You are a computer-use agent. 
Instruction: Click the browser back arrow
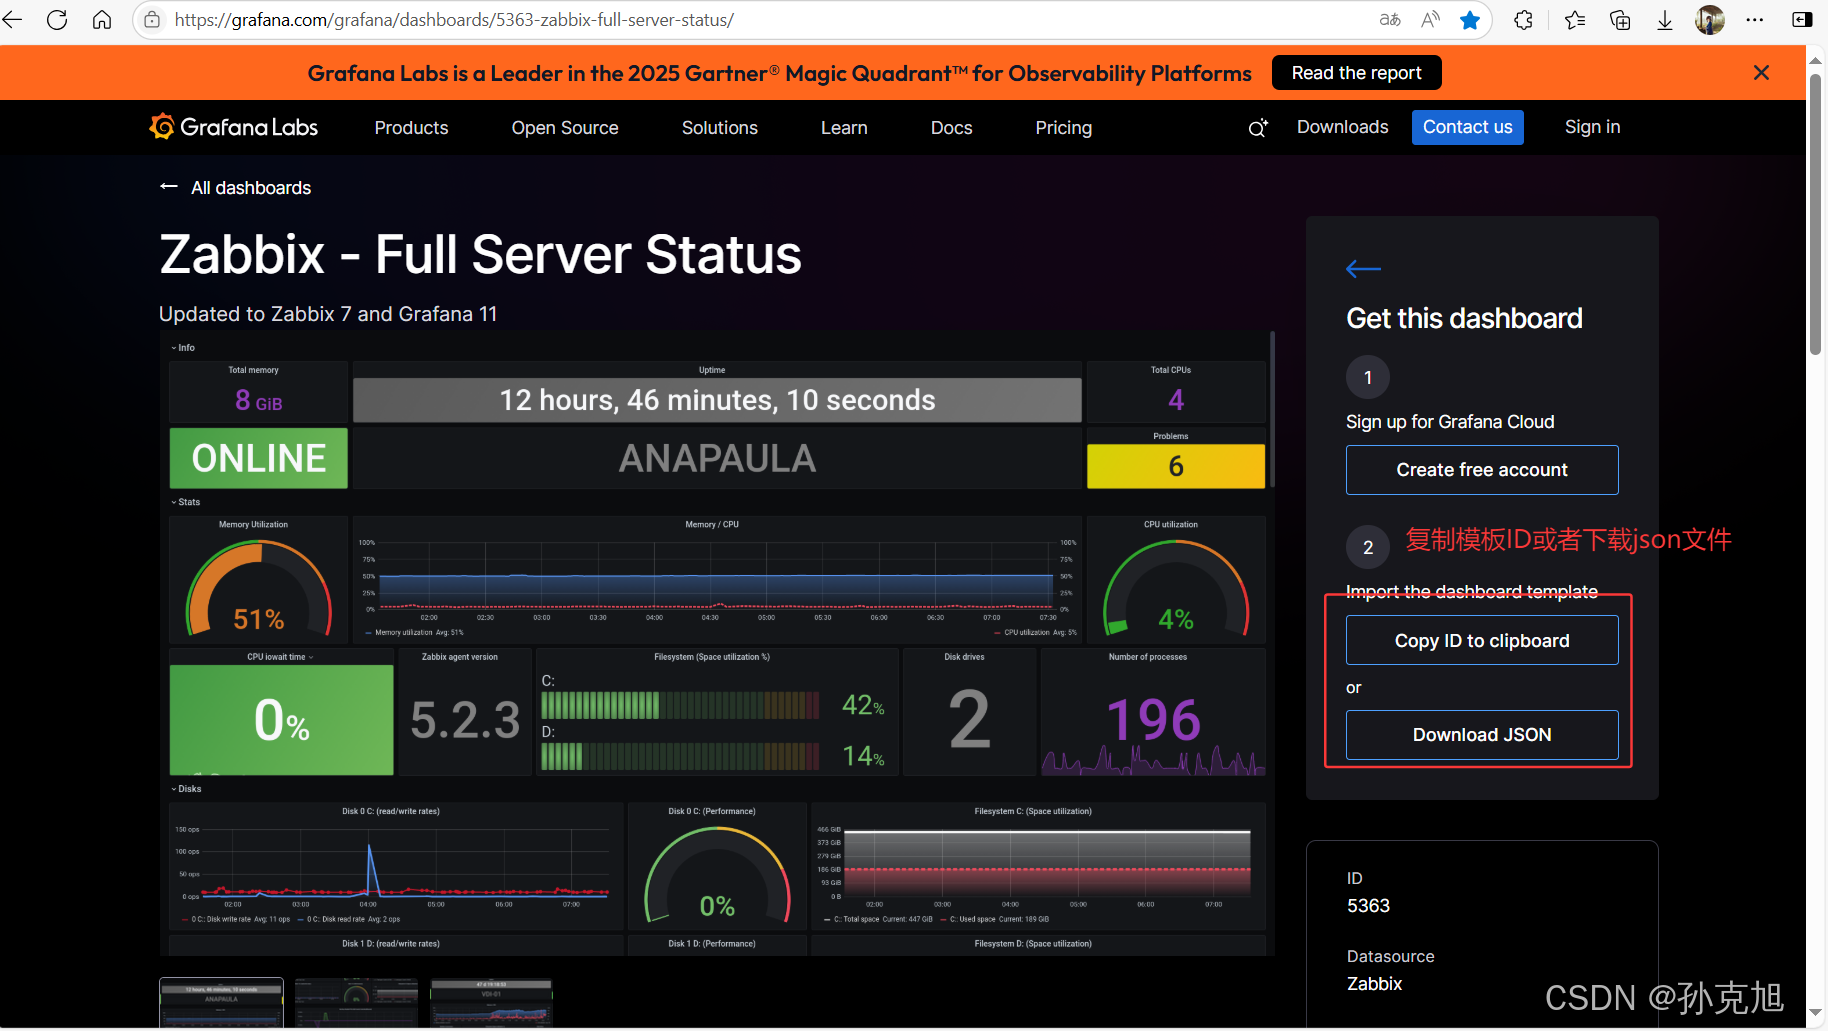[x=13, y=20]
